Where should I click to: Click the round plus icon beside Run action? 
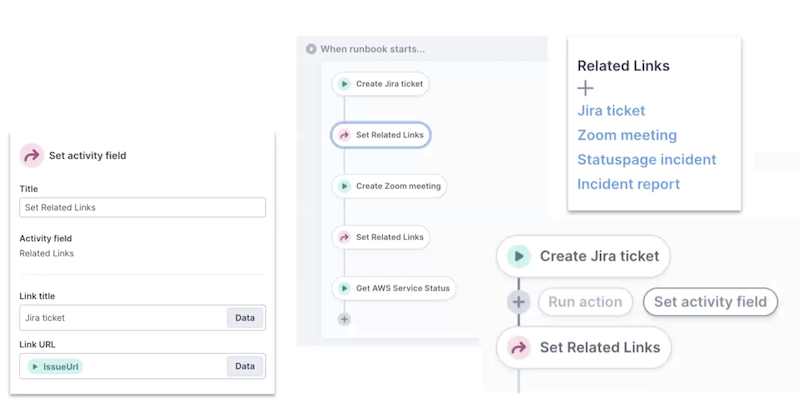(518, 302)
